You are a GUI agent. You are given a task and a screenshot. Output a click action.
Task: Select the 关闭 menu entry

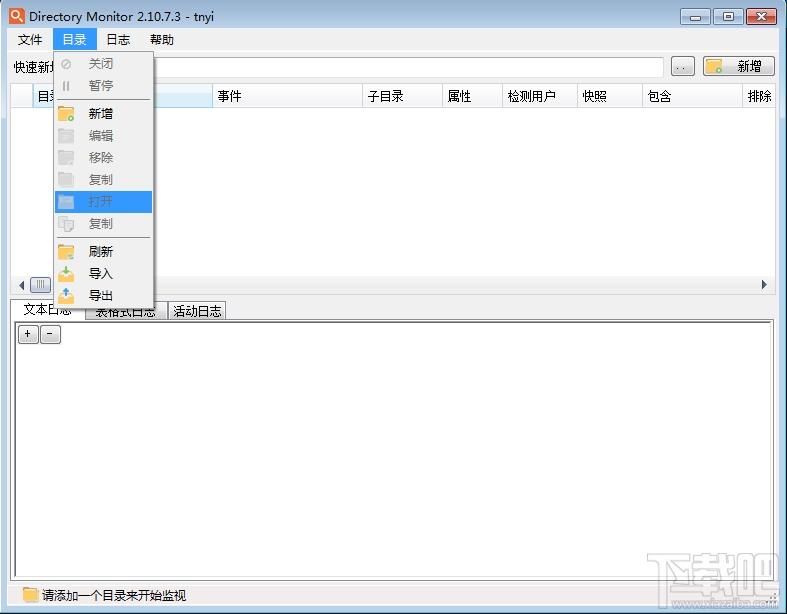103,64
